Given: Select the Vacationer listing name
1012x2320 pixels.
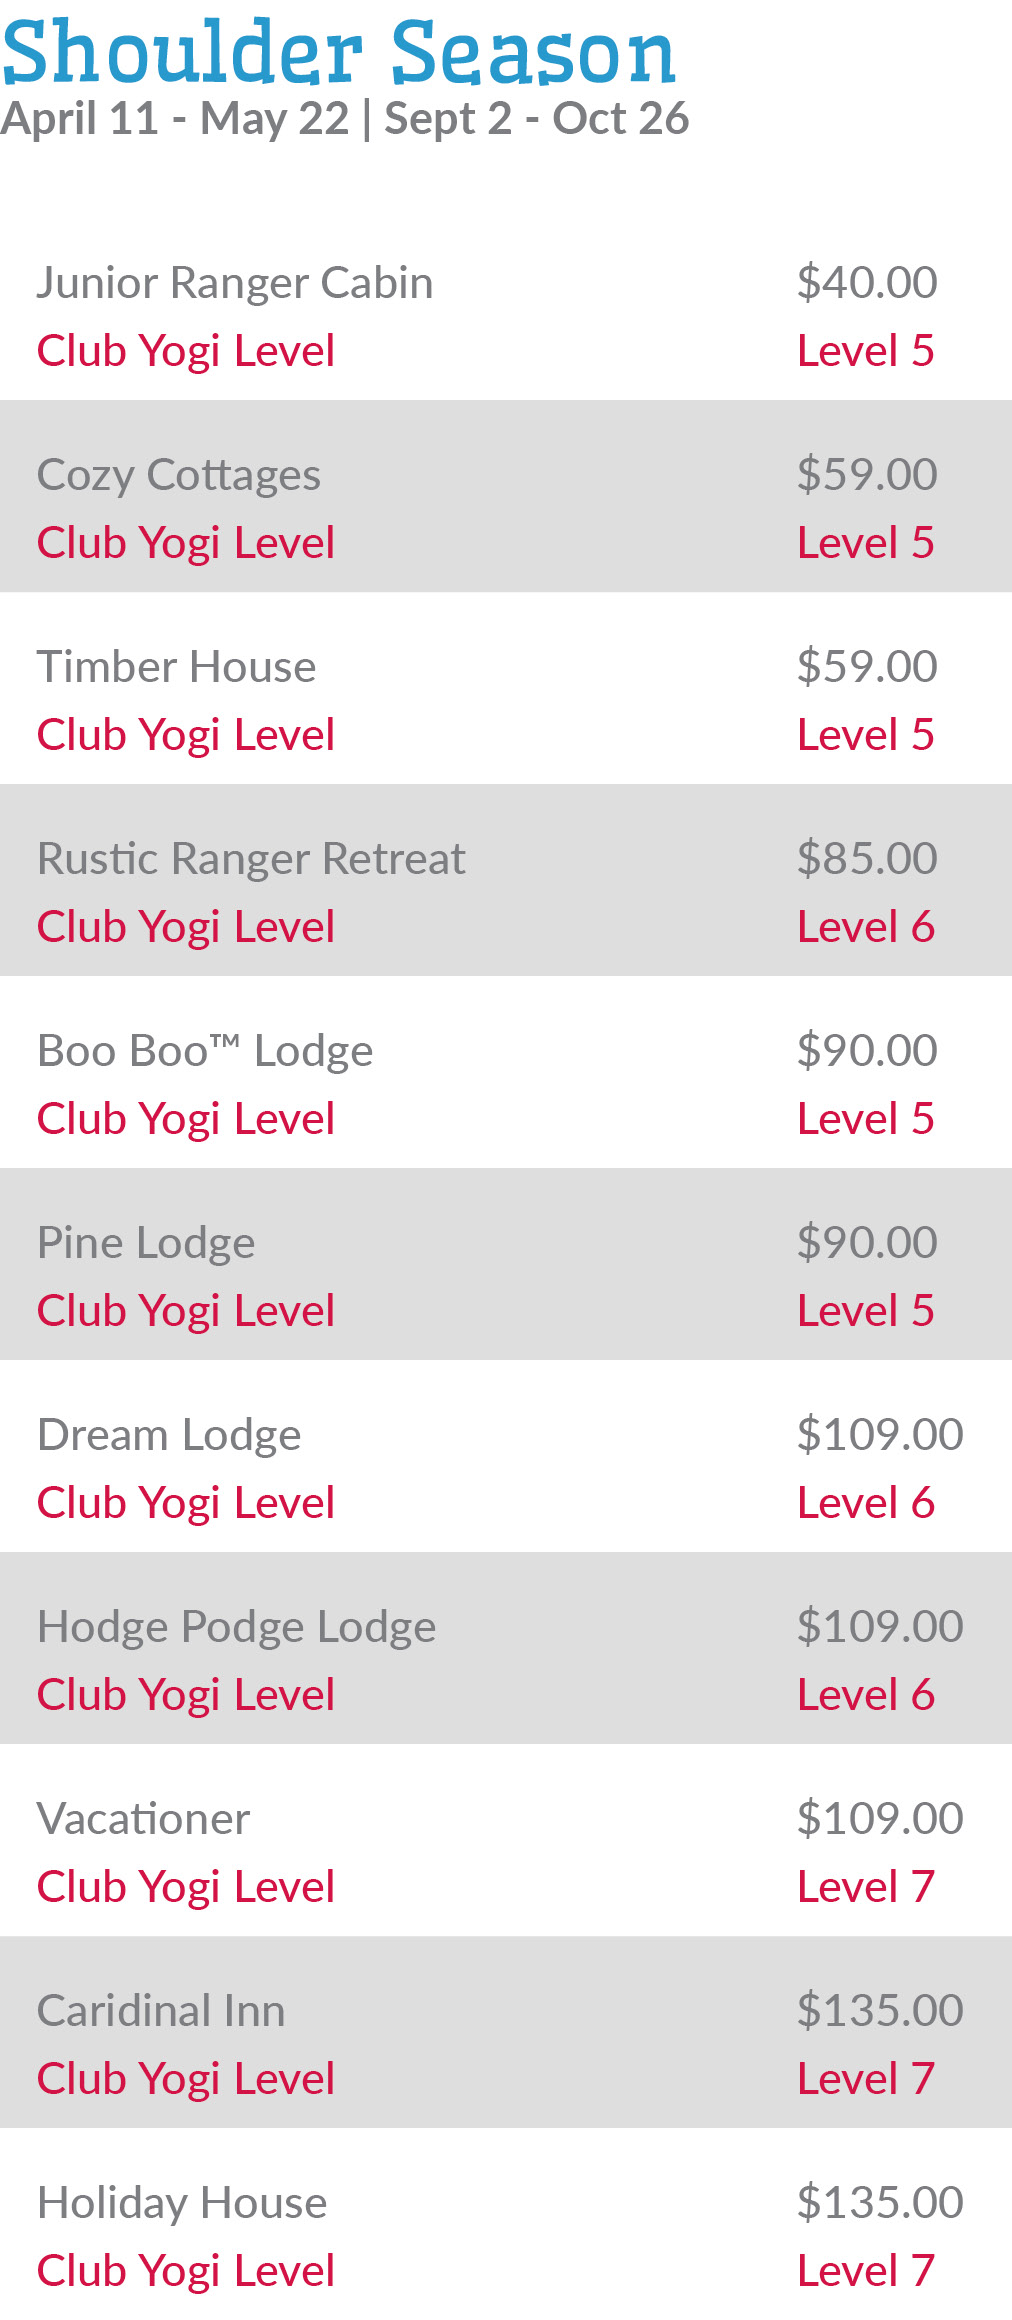Looking at the screenshot, I should (x=143, y=1819).
